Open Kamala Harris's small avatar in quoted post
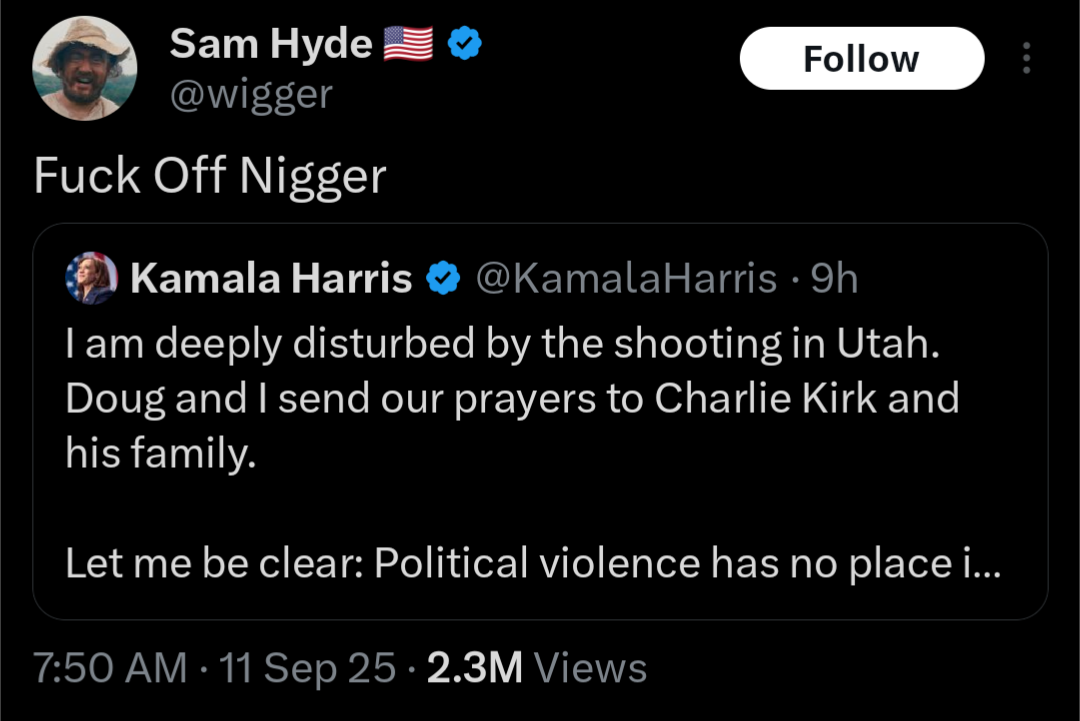This screenshot has width=1080, height=721. click(x=91, y=278)
